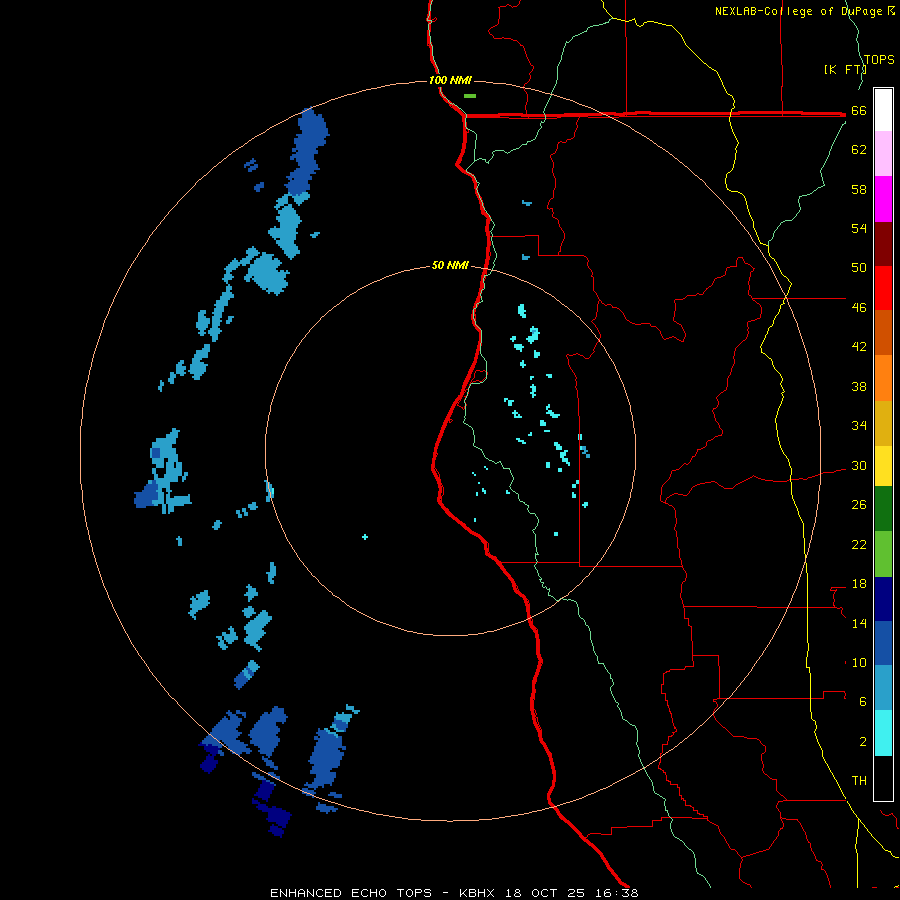Click the 26 label on the scale
The image size is (900, 900).
[x=859, y=505]
